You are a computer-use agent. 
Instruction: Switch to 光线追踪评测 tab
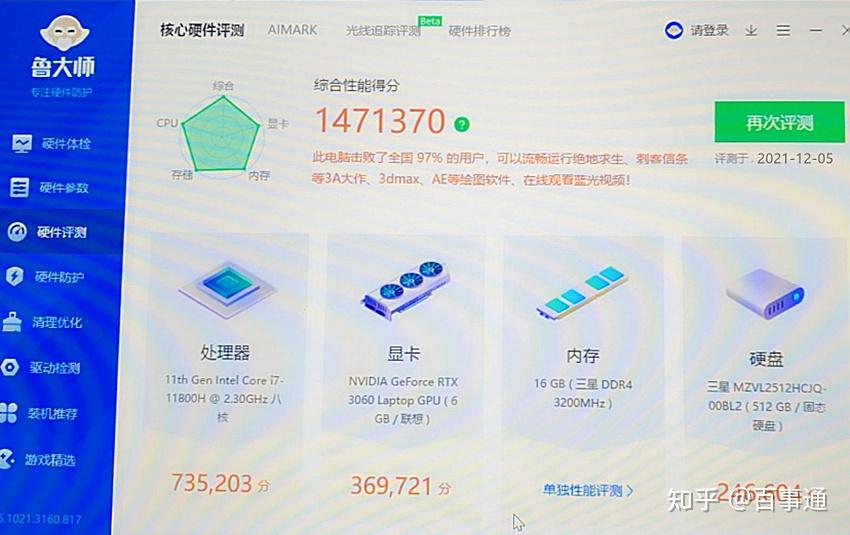click(383, 31)
